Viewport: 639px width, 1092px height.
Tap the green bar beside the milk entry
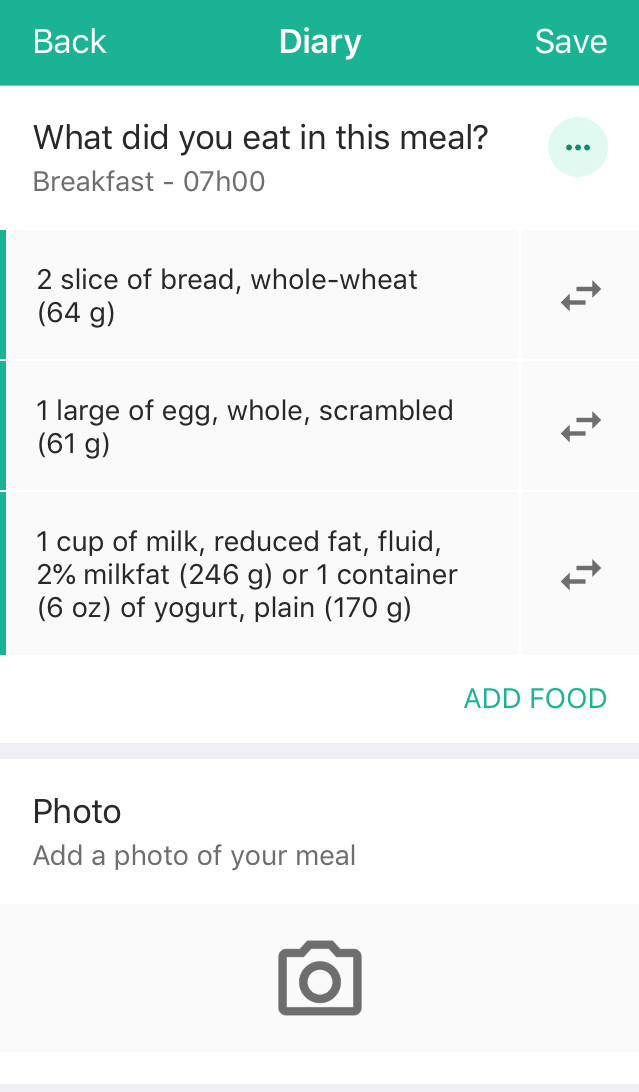point(3,573)
